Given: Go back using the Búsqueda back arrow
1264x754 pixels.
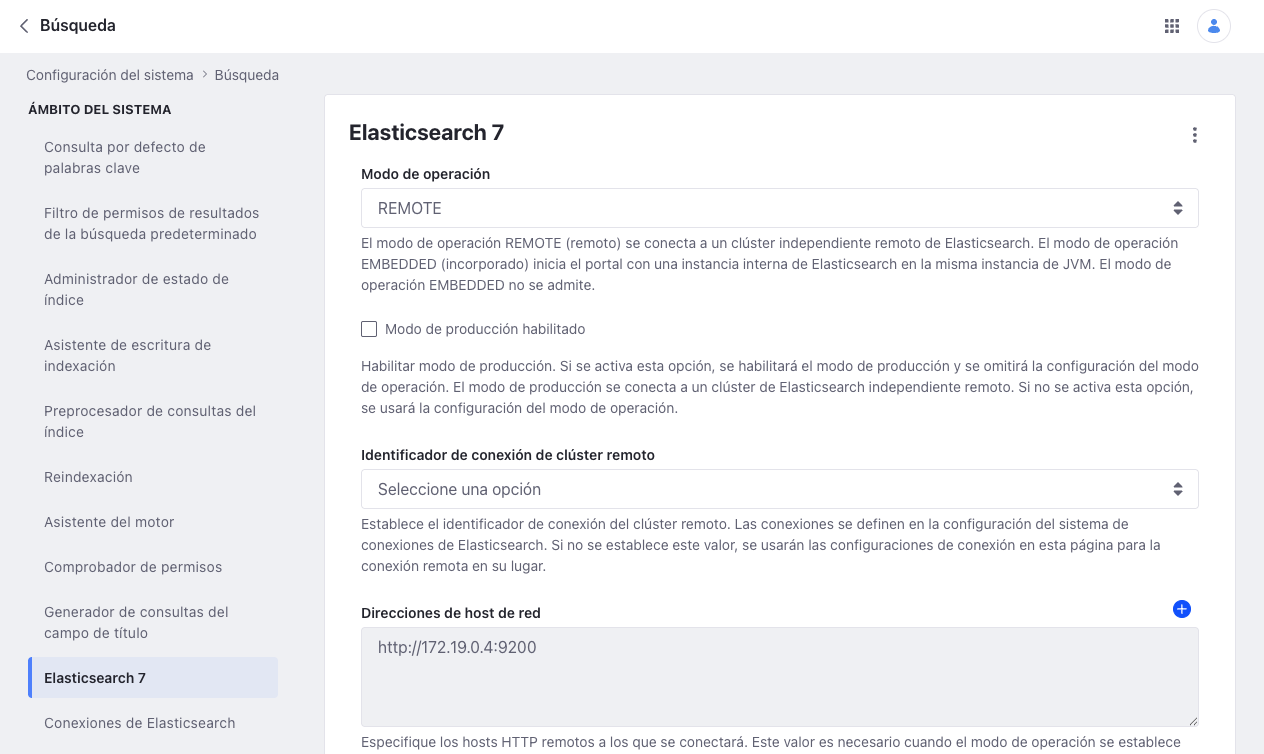Looking at the screenshot, I should click(24, 26).
